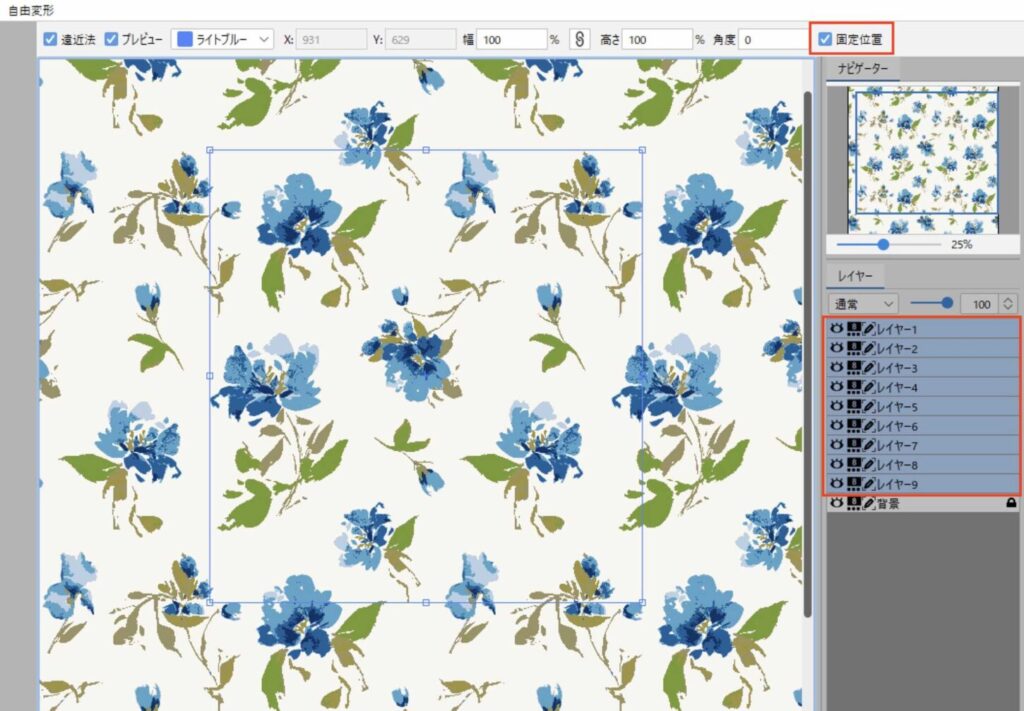This screenshot has height=711, width=1024.
Task: Select the レイヤー panel tab
Action: coord(855,276)
